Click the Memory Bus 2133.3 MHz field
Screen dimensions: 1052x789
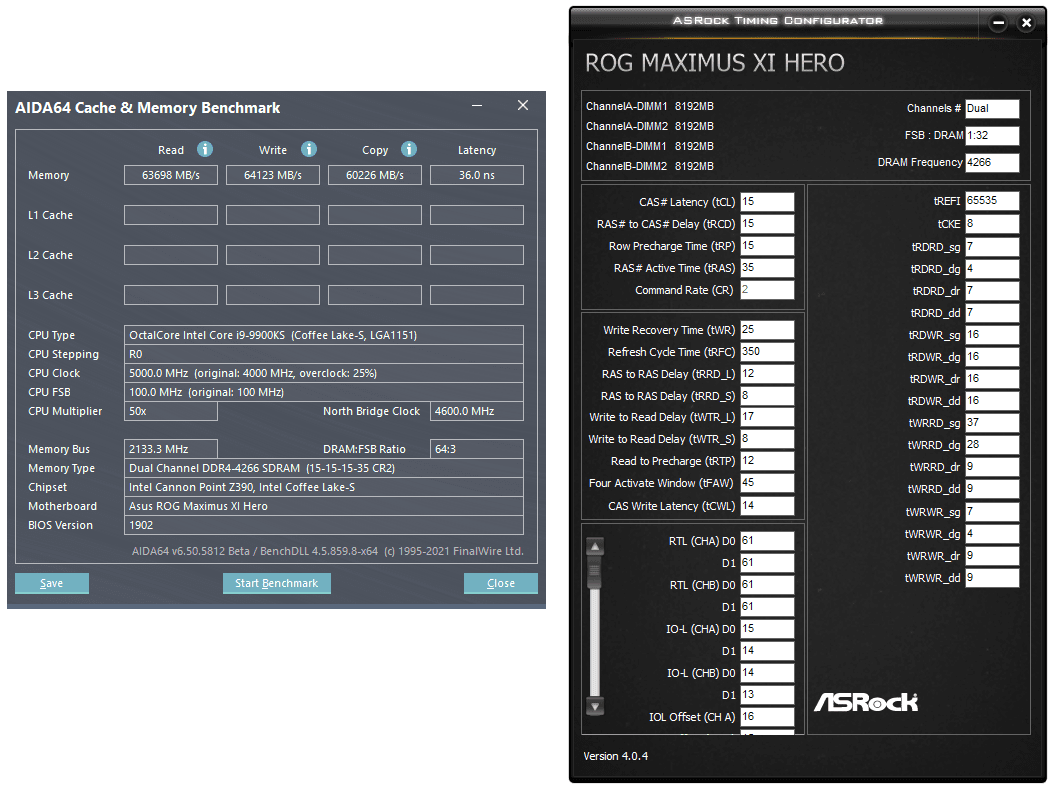[171, 449]
